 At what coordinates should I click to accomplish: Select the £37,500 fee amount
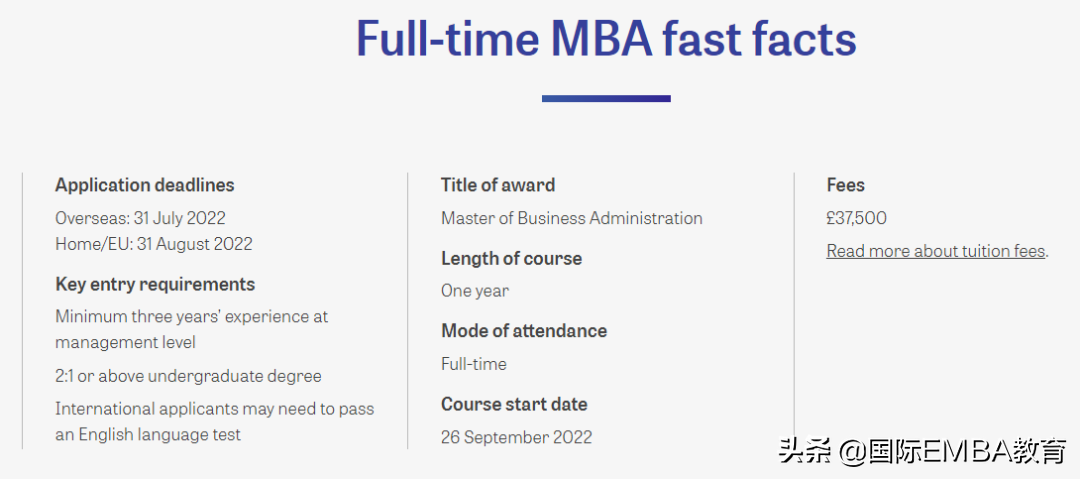click(x=857, y=218)
